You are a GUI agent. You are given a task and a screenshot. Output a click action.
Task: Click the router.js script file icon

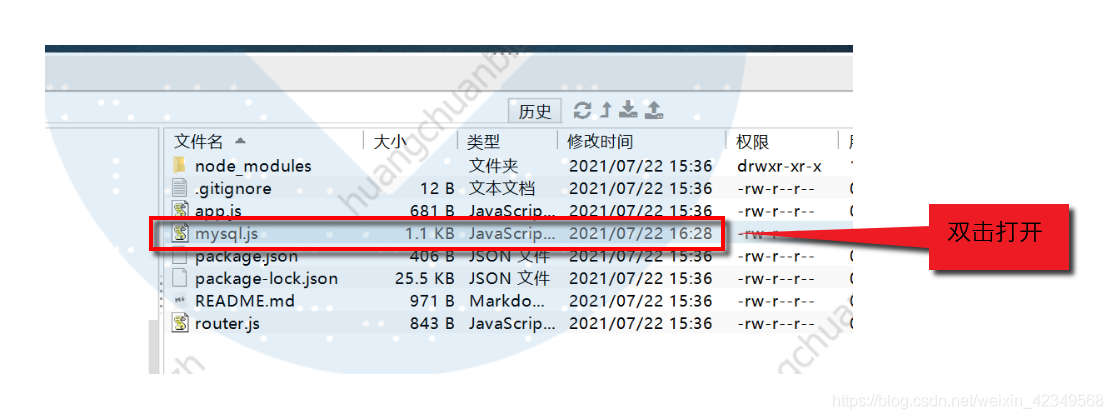(180, 324)
